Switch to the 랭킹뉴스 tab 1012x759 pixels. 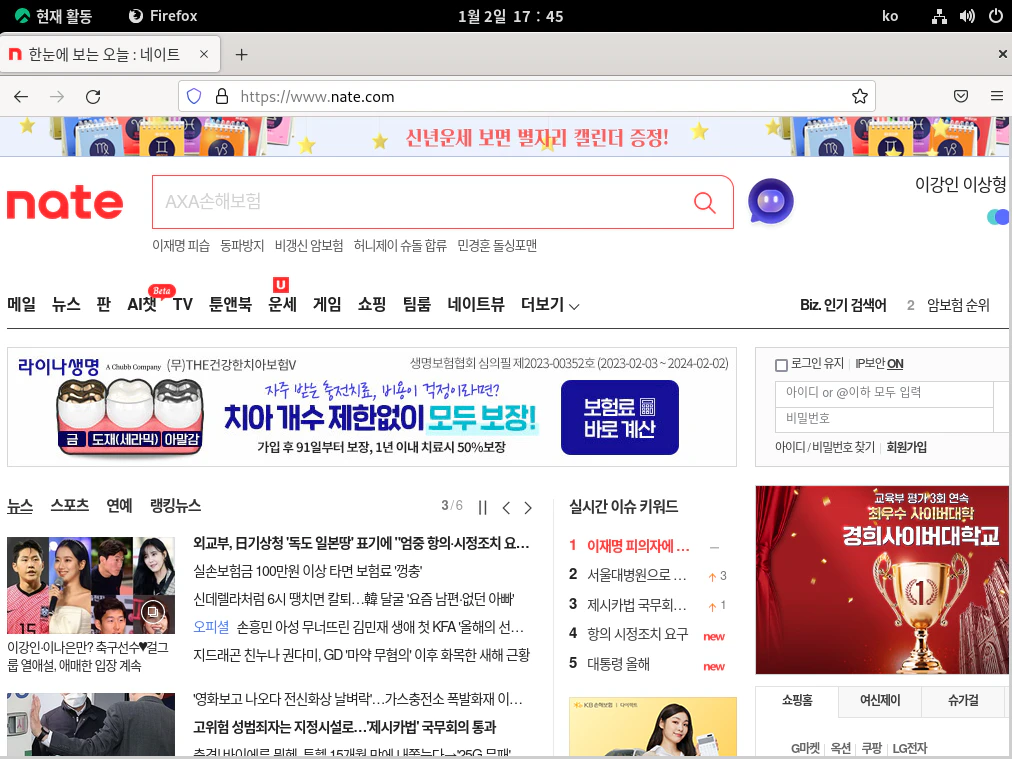176,505
